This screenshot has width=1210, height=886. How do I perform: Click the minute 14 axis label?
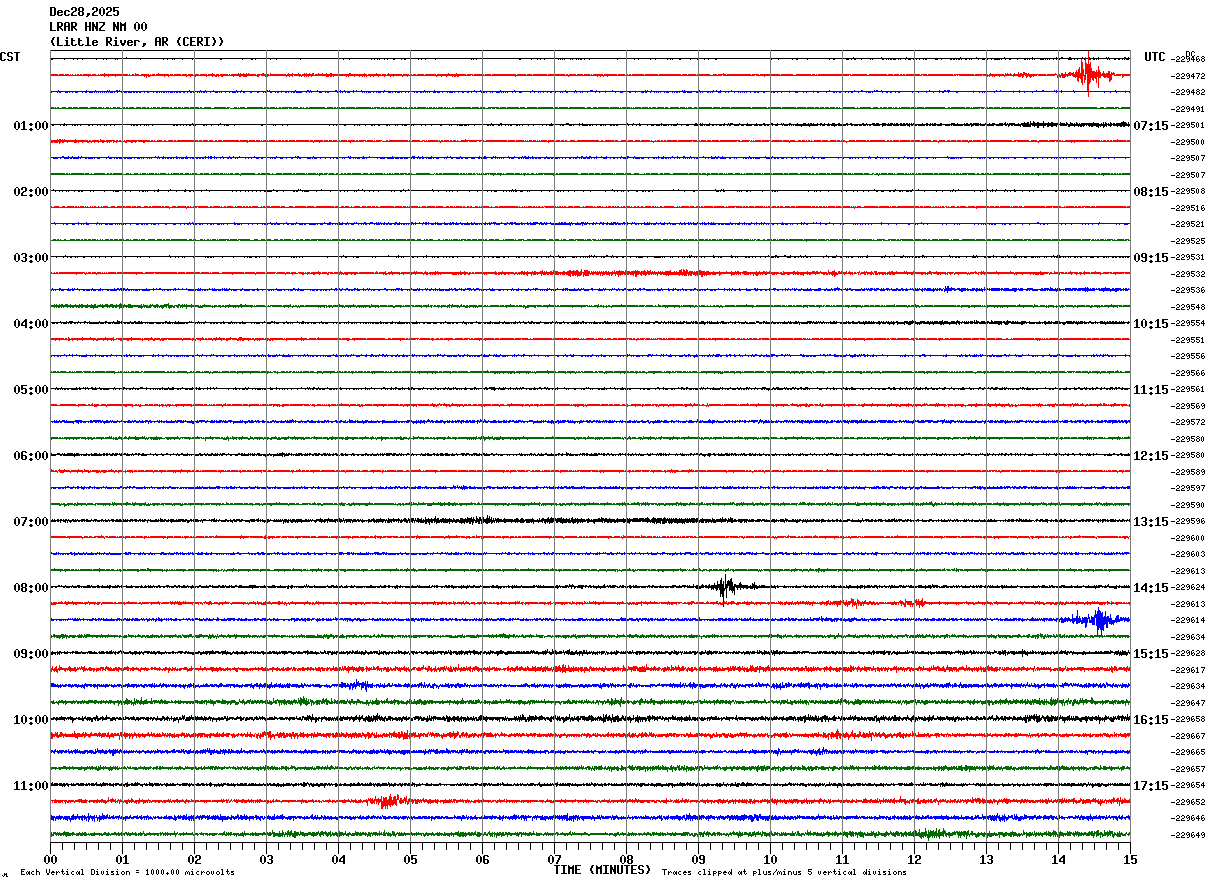[1058, 859]
